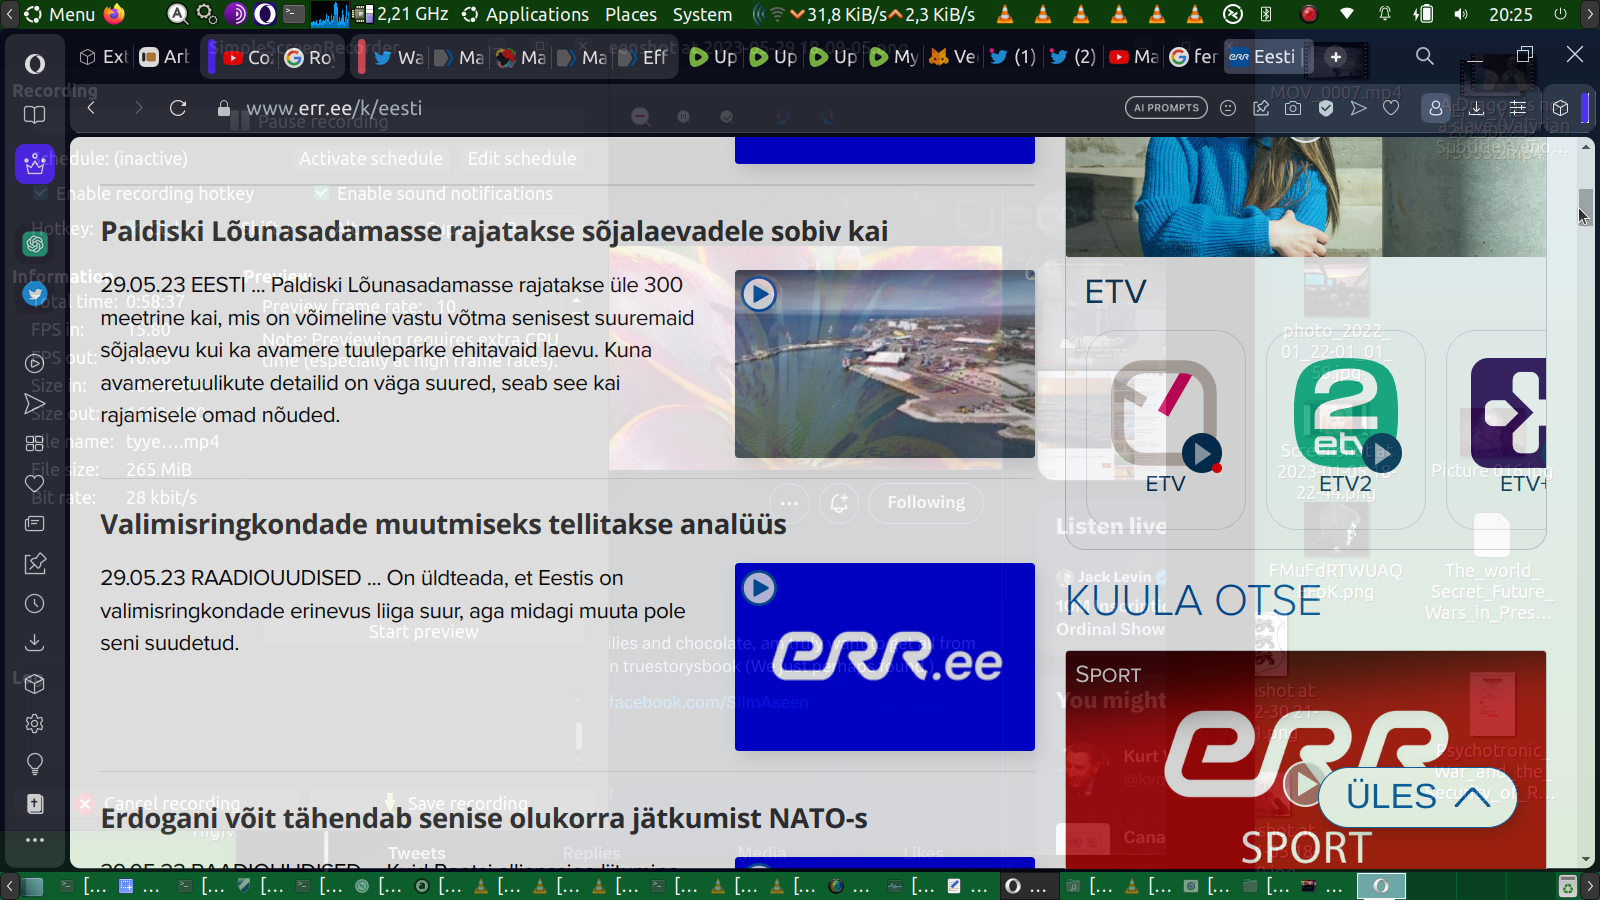Open the tab search magnifier
The image size is (1600, 900).
click(1425, 56)
